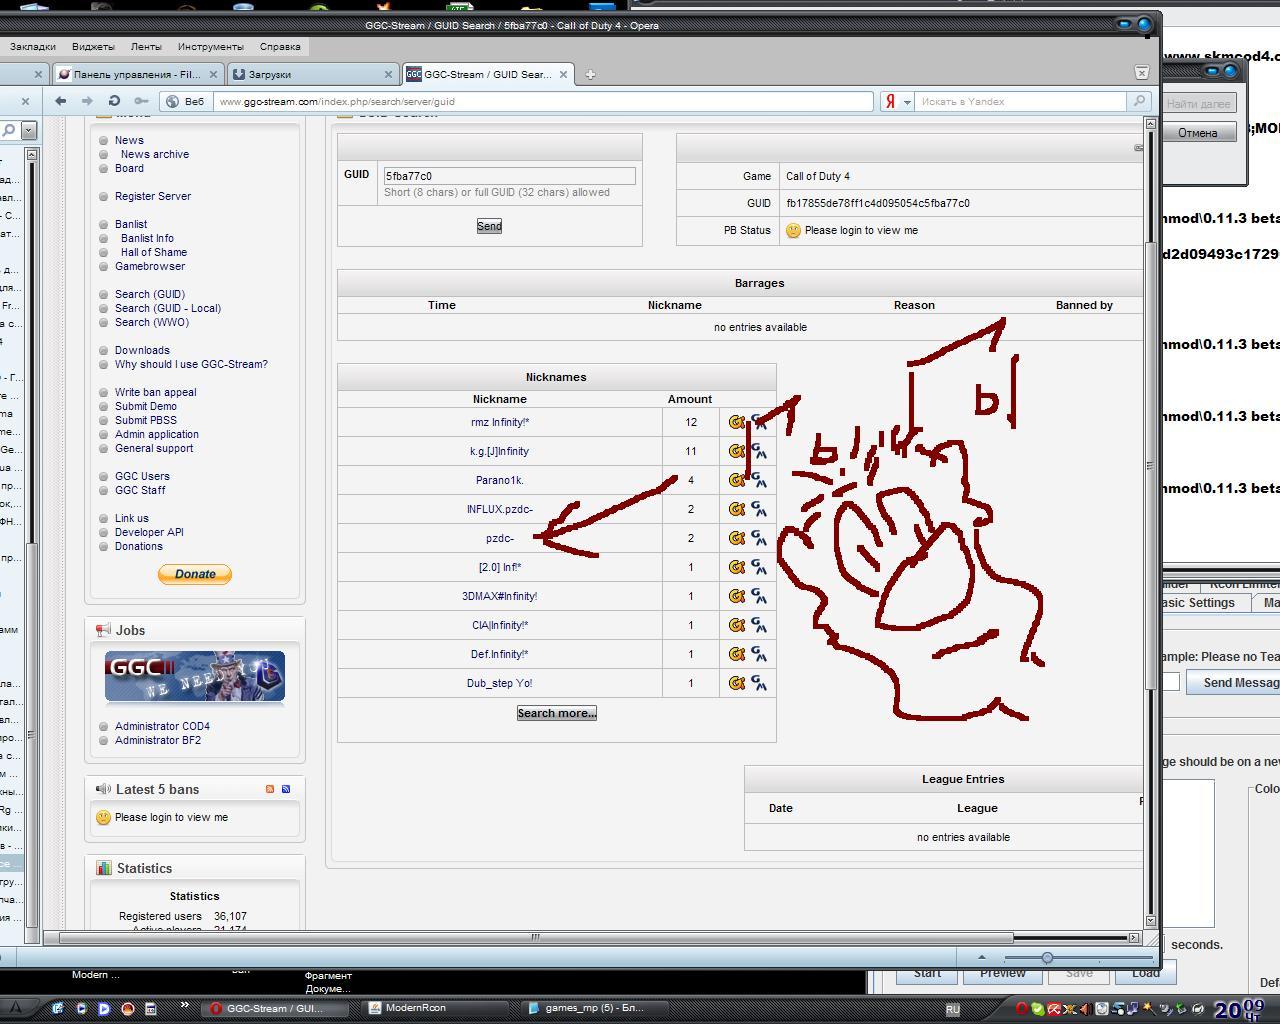Close the Загрузки tab
1280x1024 pixels.
388,74
